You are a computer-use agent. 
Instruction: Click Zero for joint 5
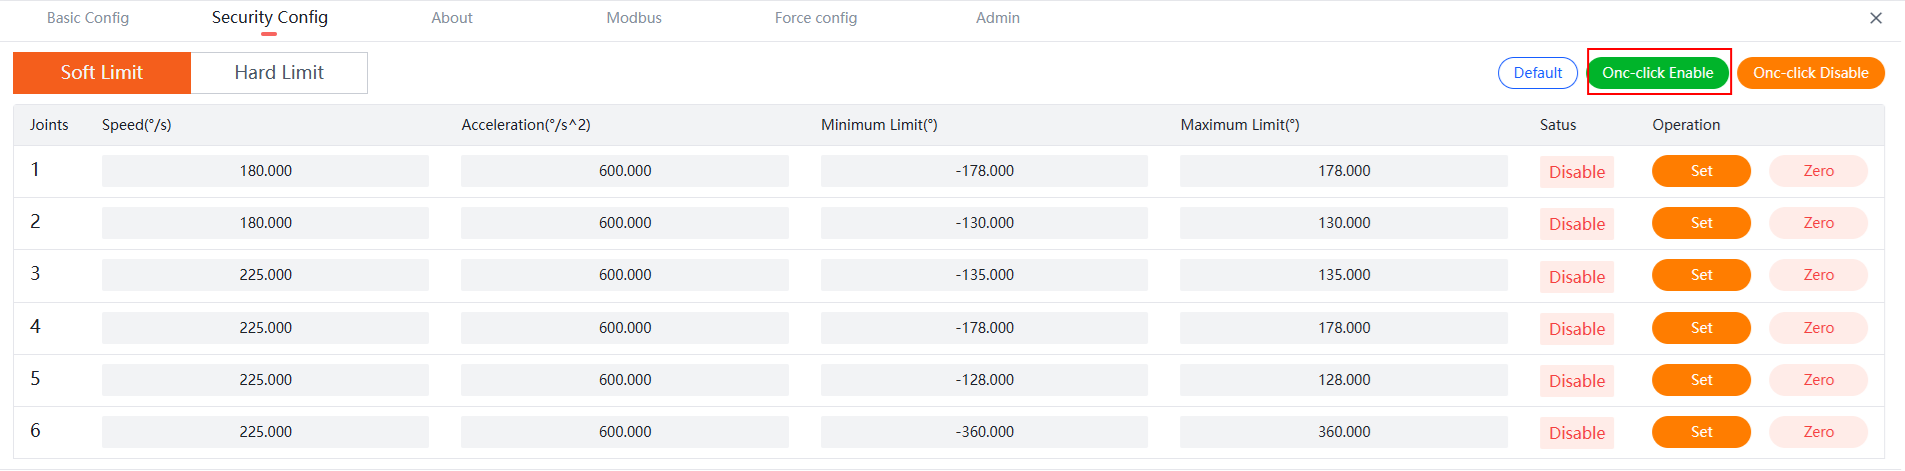point(1818,380)
